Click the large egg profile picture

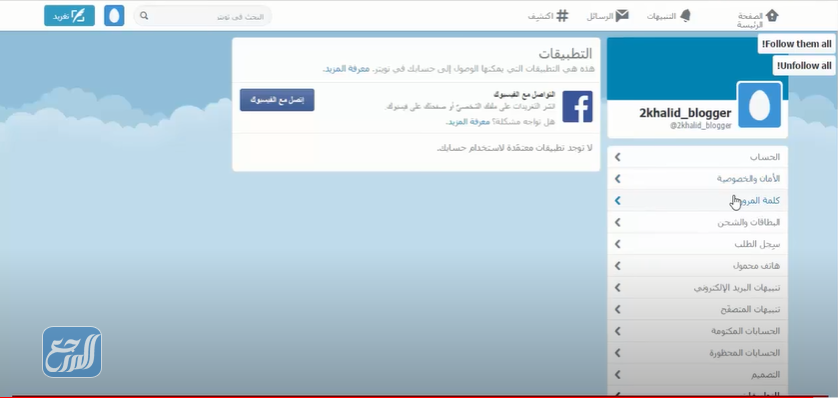click(759, 105)
